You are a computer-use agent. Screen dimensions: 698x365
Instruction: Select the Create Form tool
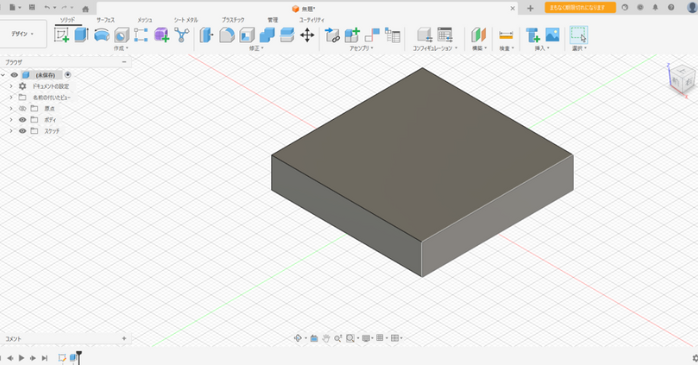[x=162, y=35]
